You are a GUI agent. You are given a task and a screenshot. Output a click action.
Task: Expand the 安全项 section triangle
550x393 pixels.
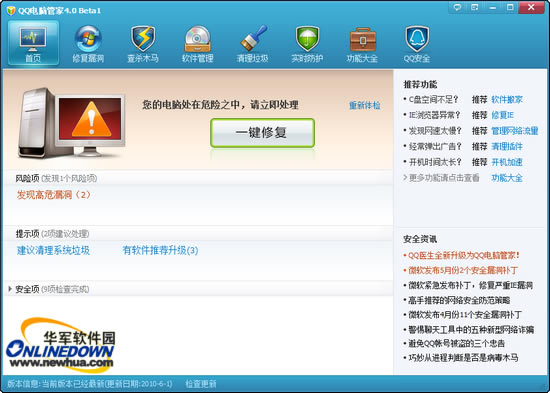click(10, 289)
